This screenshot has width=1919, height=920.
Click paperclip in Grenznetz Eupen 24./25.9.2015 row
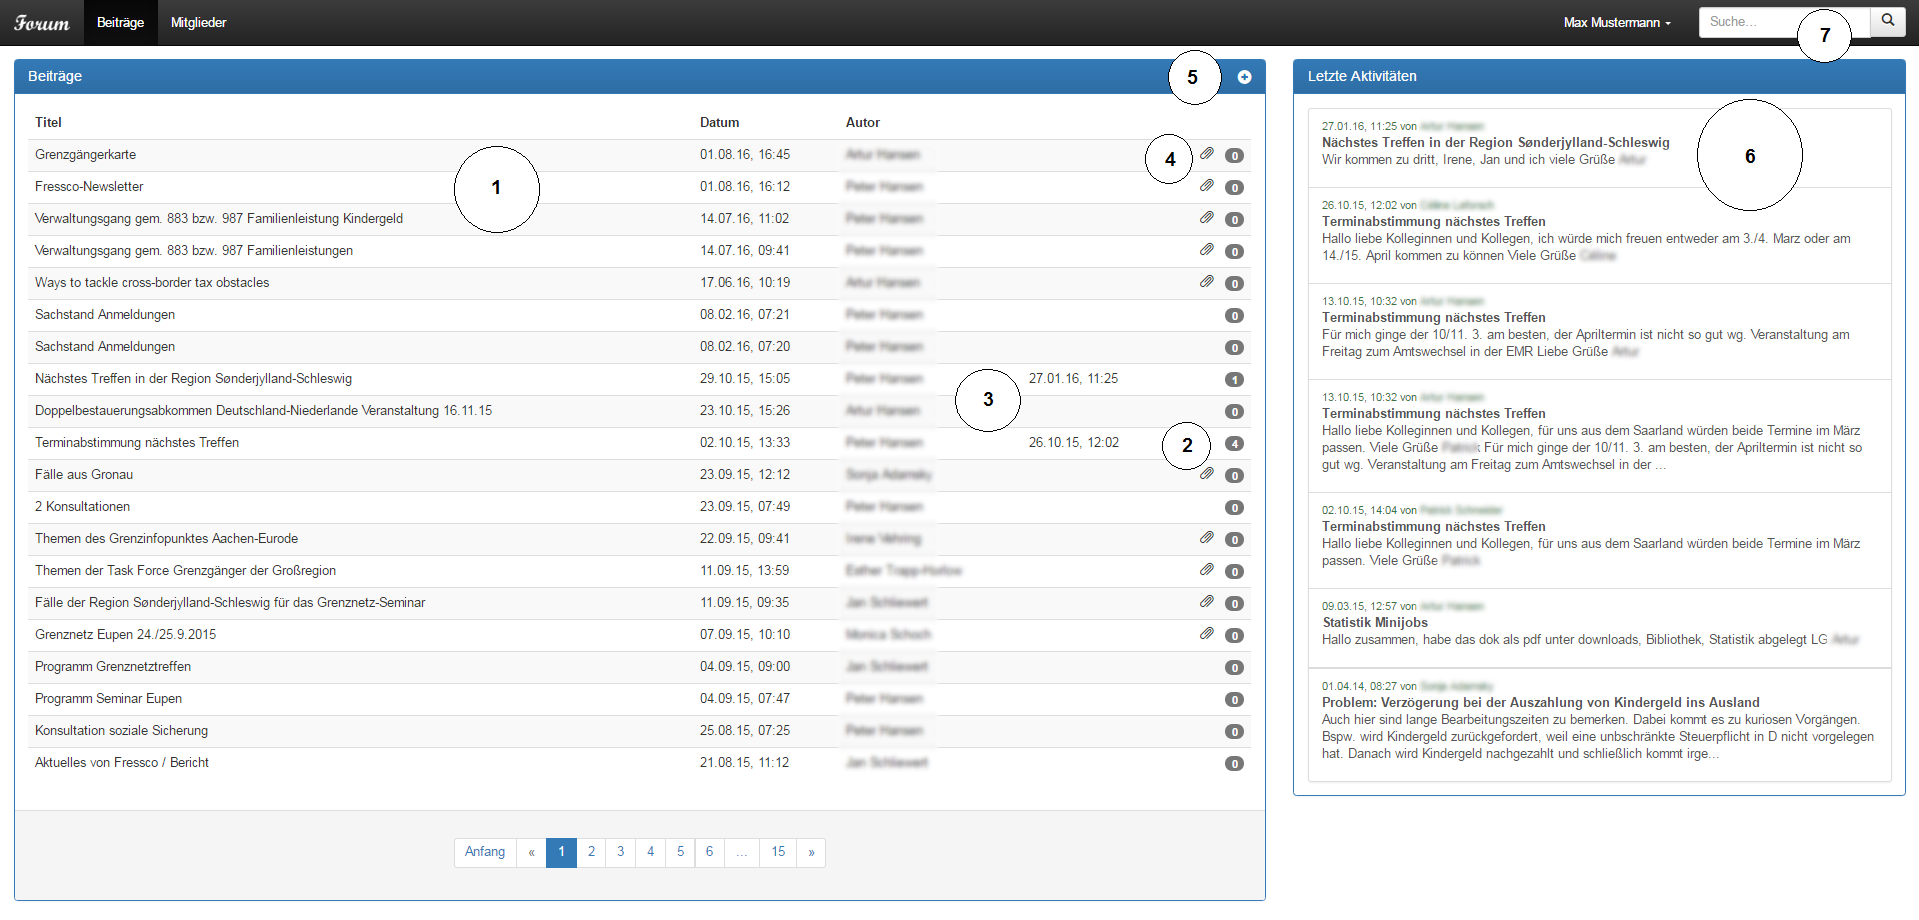click(x=1207, y=634)
